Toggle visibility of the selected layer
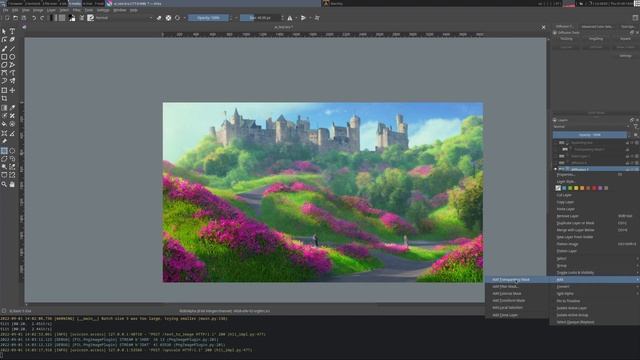 (x=555, y=169)
